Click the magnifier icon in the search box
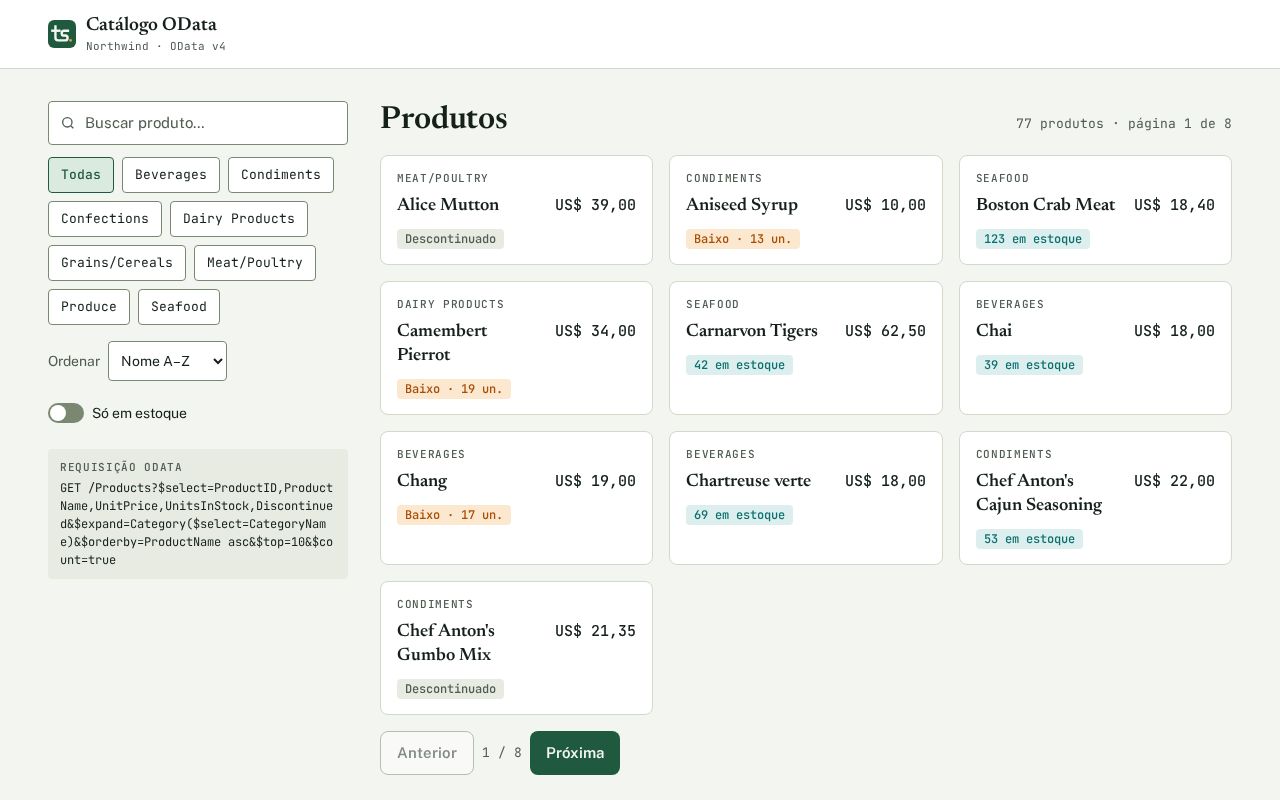Viewport: 1280px width, 800px height. (68, 123)
